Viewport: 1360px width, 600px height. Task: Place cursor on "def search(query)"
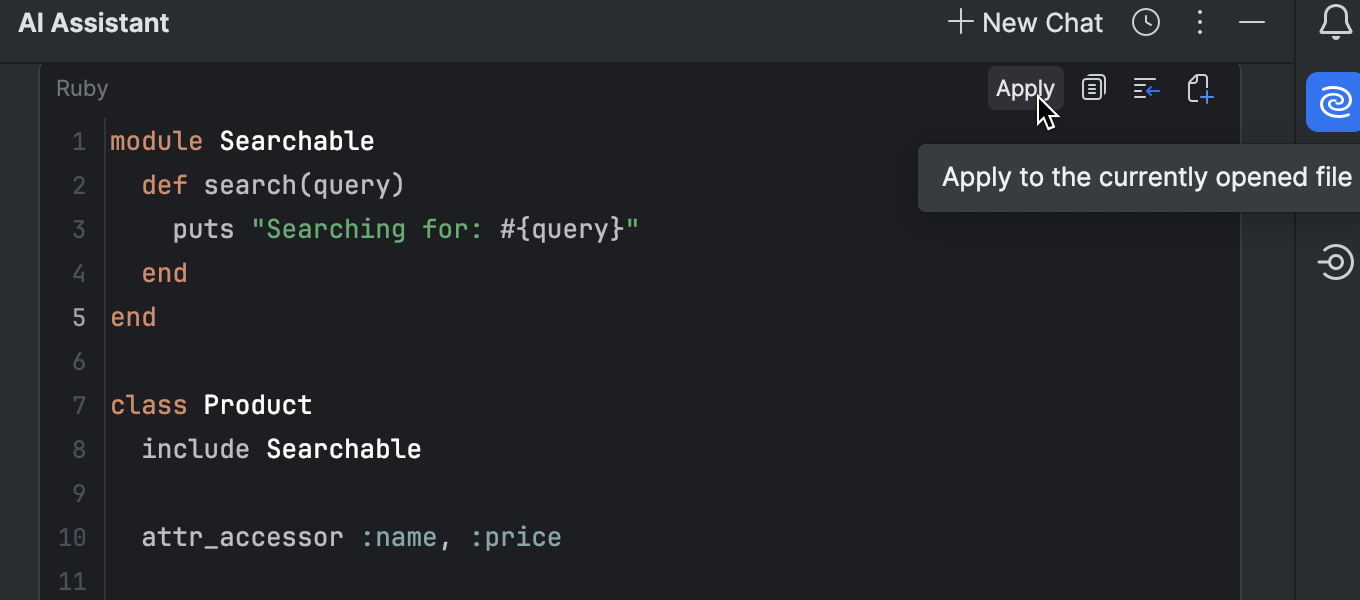coord(273,186)
